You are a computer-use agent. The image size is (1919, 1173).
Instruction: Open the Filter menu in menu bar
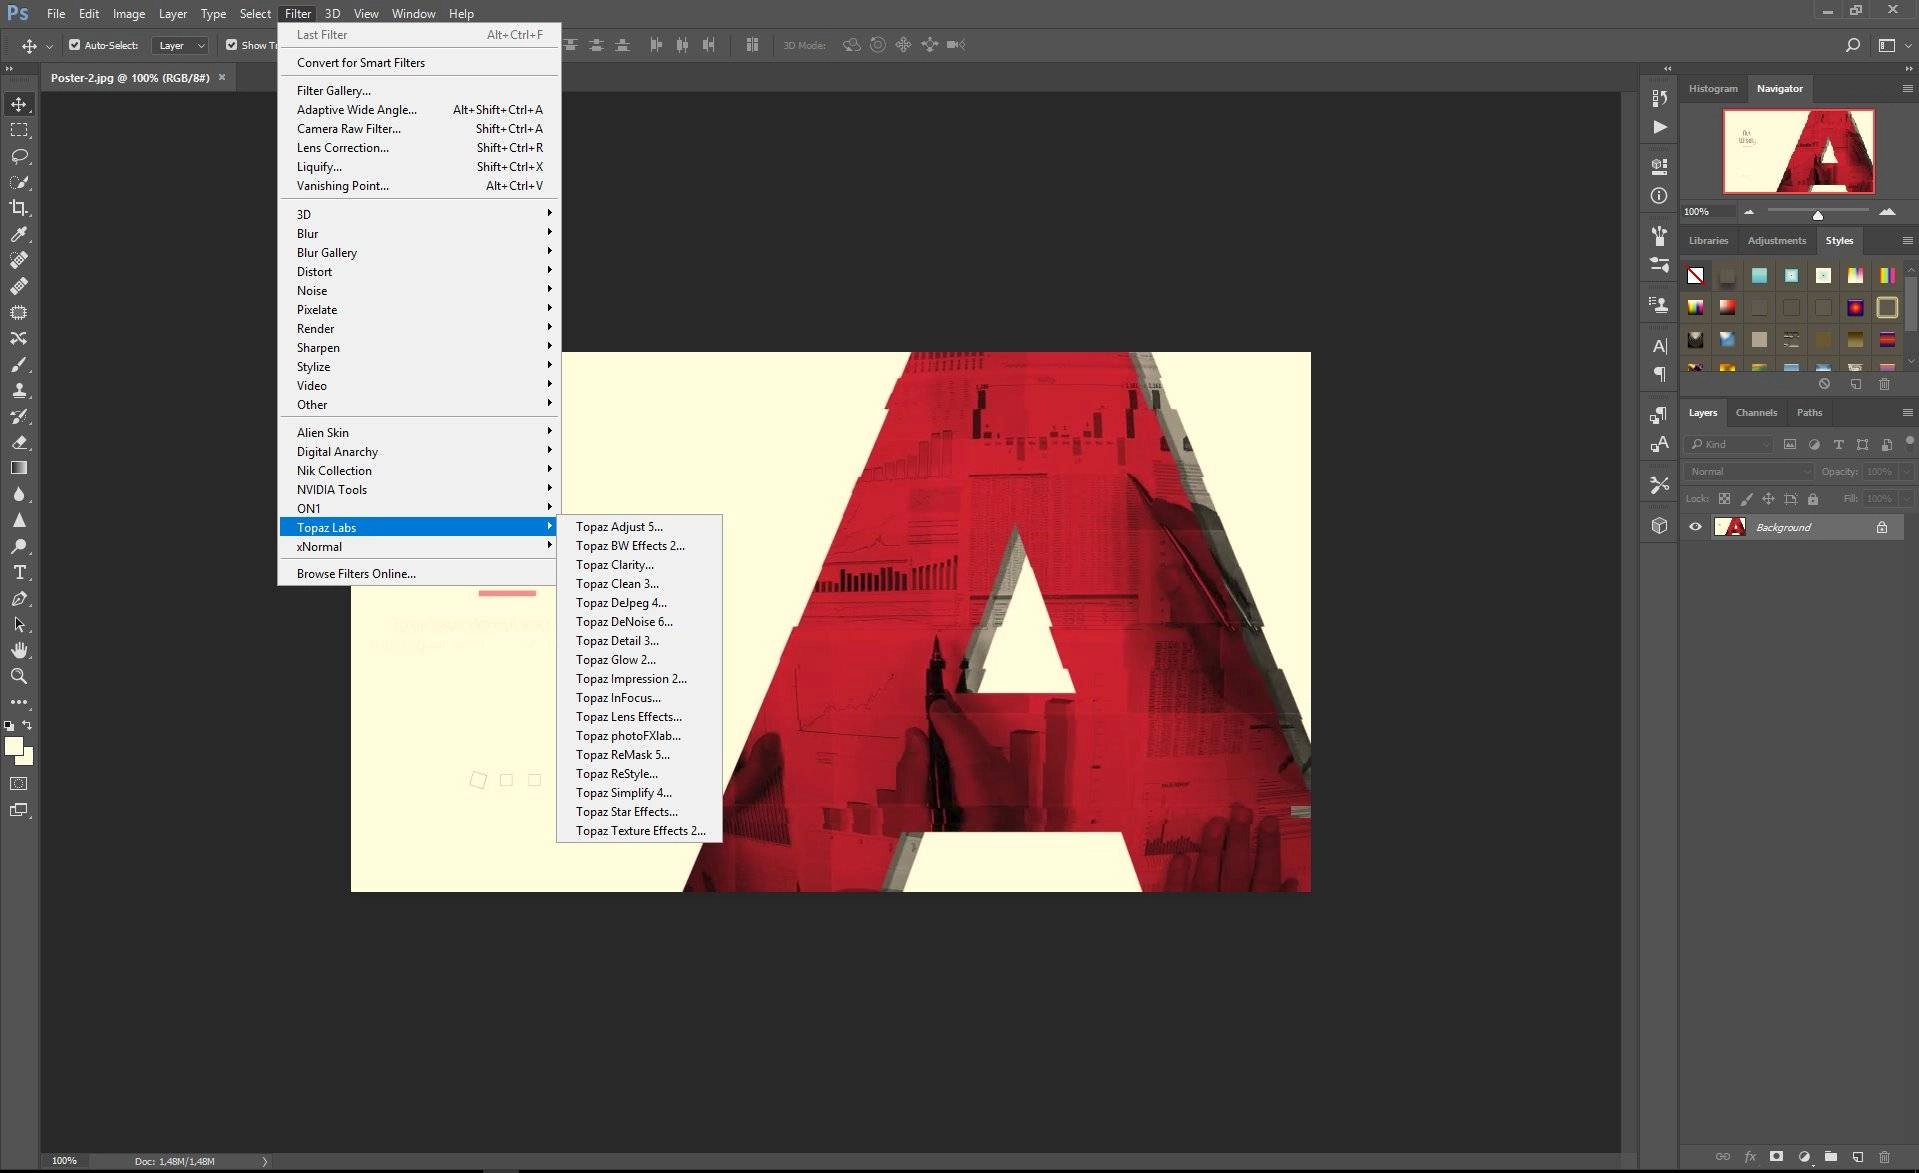(298, 14)
